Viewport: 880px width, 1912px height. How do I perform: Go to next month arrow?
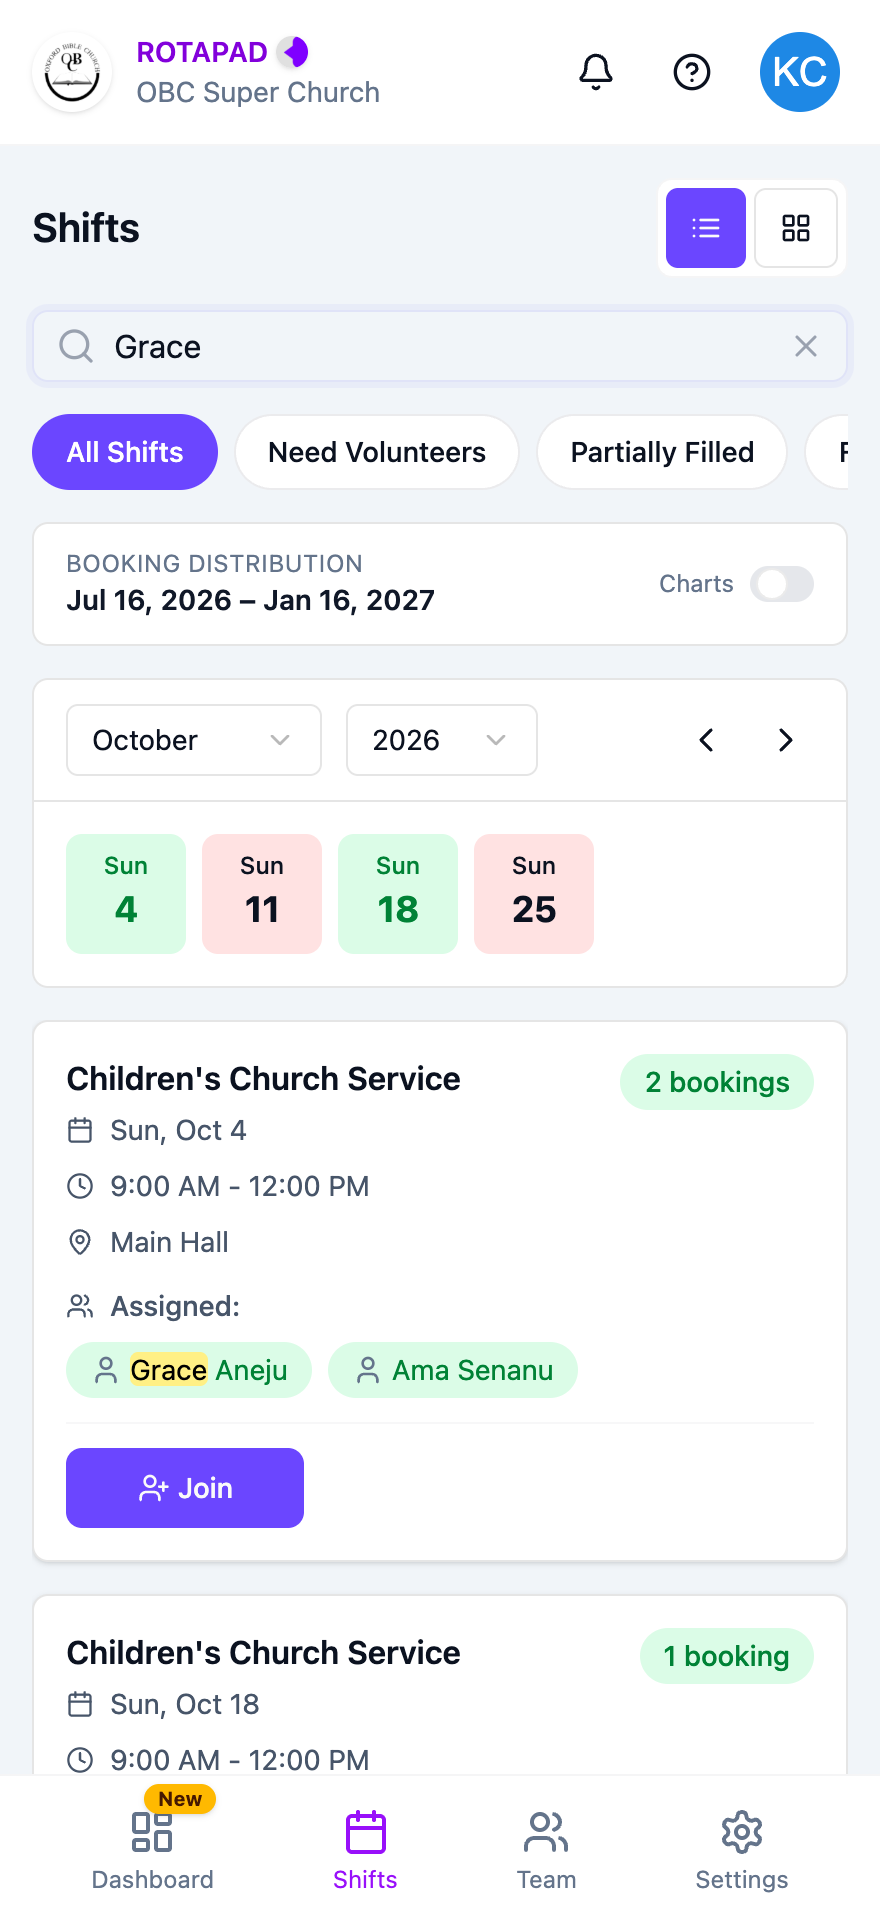786,740
